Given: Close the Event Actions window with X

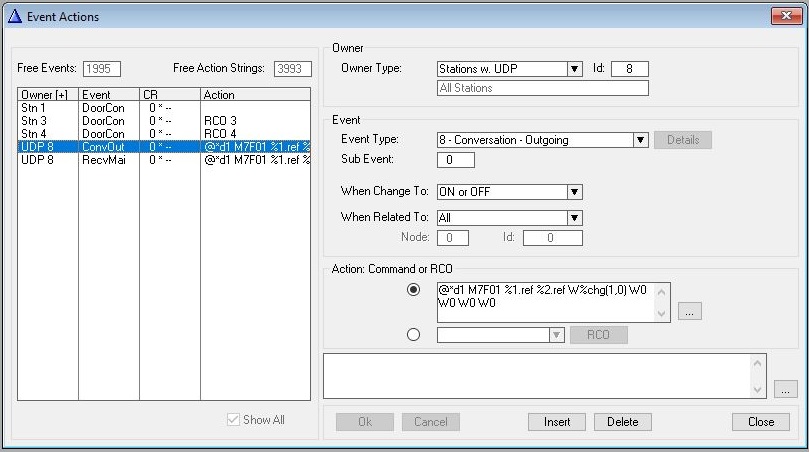Looking at the screenshot, I should click(786, 16).
